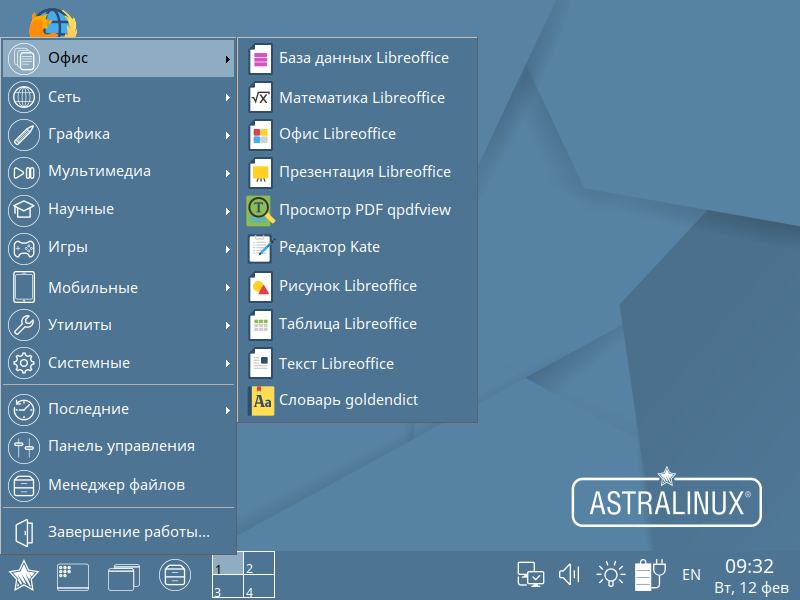Viewport: 800px width, 600px height.
Task: Click the Игры gamepad icon
Action: pos(23,248)
